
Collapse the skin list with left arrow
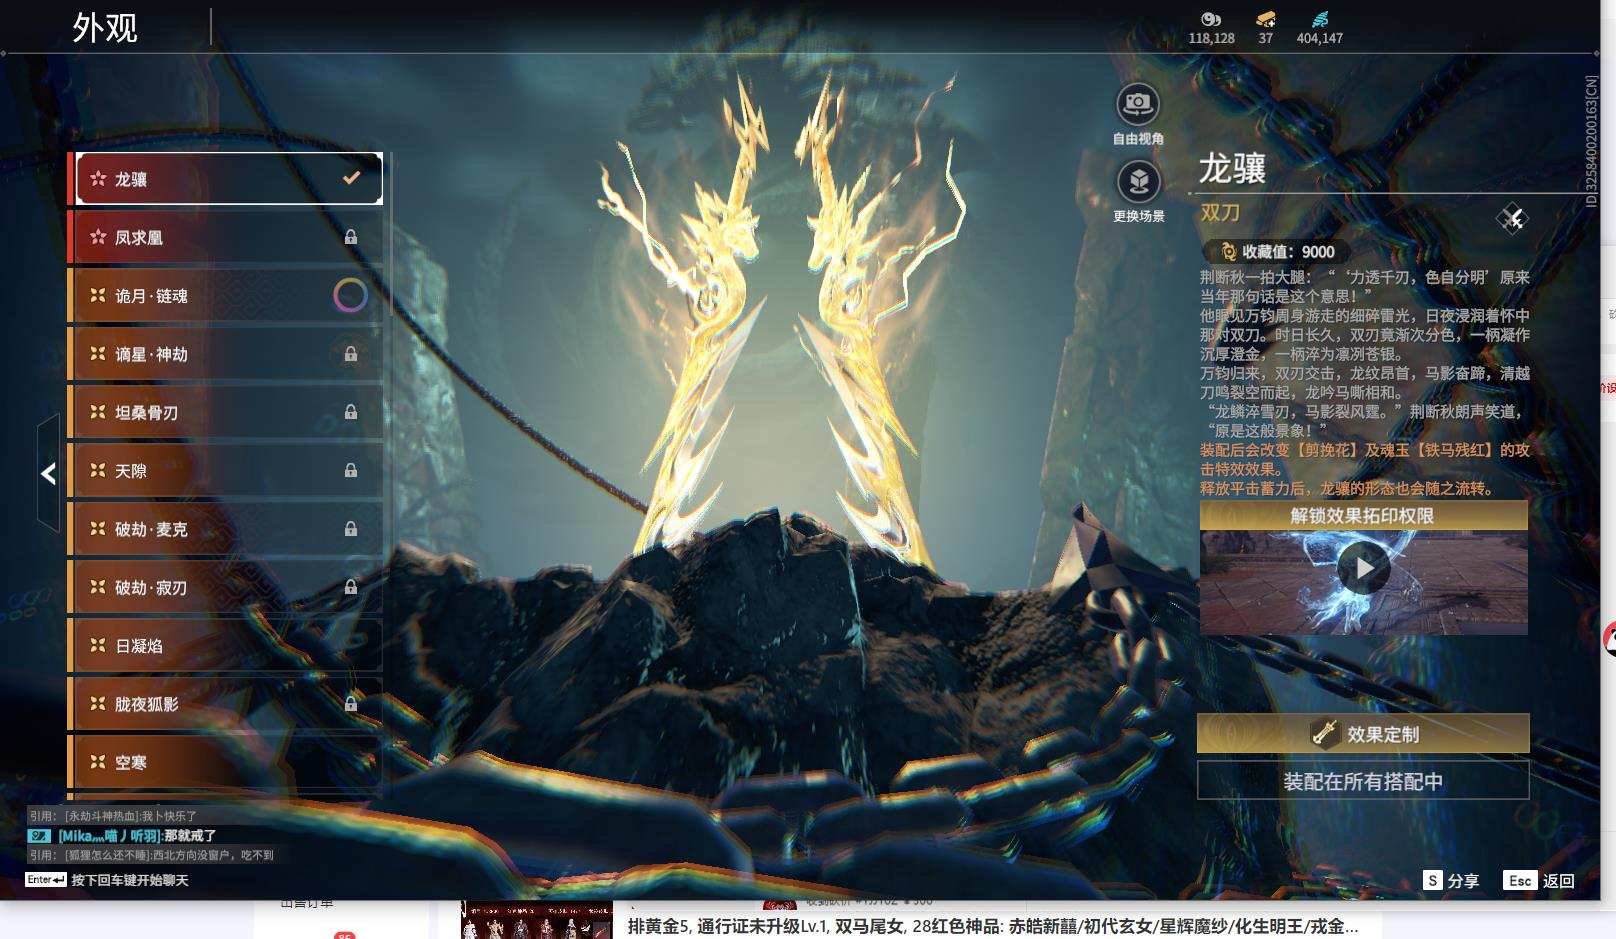pos(48,473)
